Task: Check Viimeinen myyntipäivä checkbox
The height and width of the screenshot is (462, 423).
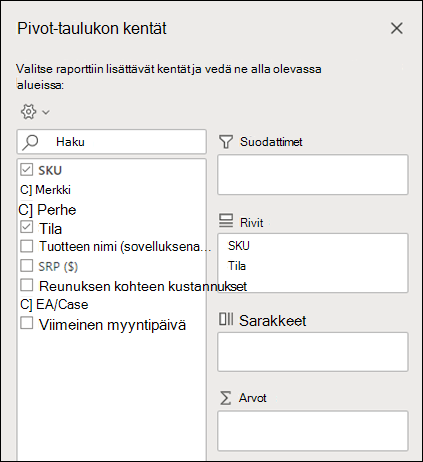Action: click(26, 323)
